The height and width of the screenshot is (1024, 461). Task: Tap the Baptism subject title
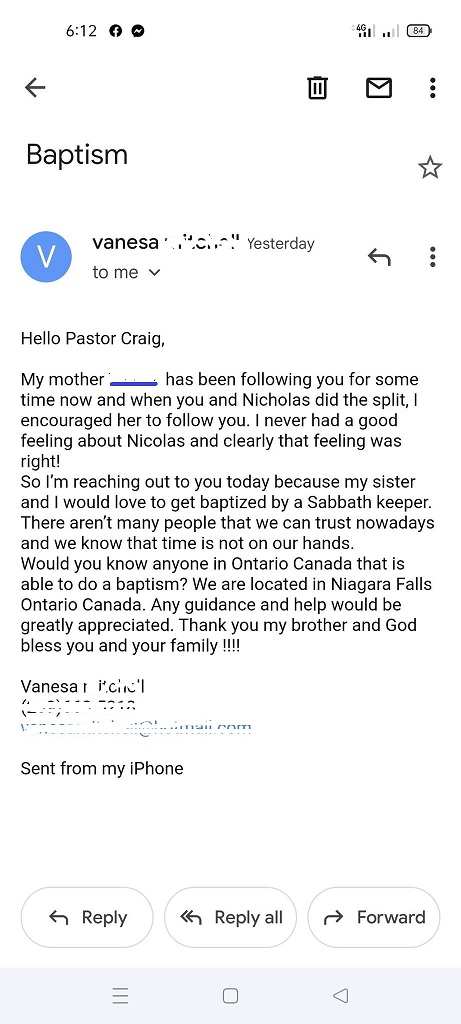pyautogui.click(x=77, y=155)
